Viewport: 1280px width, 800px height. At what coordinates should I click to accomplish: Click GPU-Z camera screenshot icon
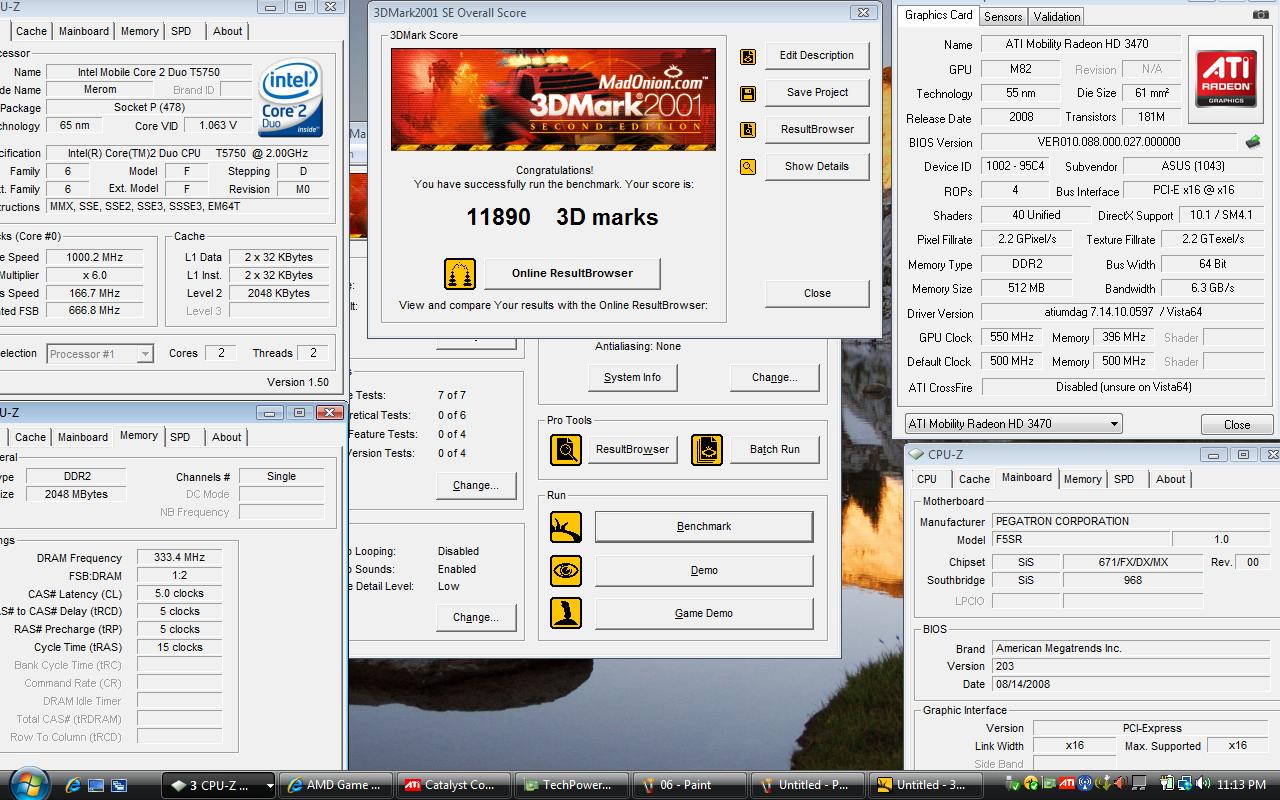click(x=1261, y=15)
